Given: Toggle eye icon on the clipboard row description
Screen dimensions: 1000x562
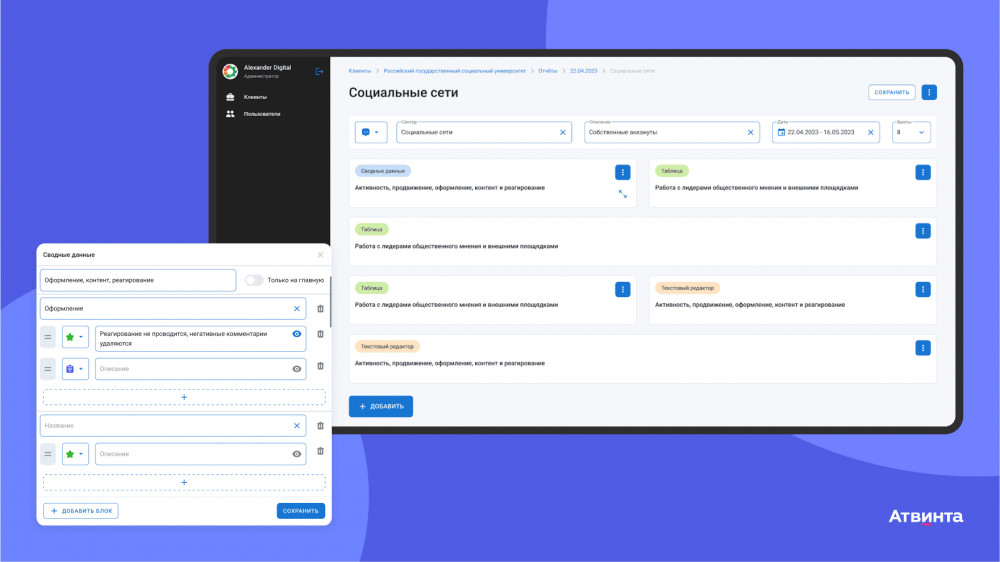Looking at the screenshot, I should (297, 369).
